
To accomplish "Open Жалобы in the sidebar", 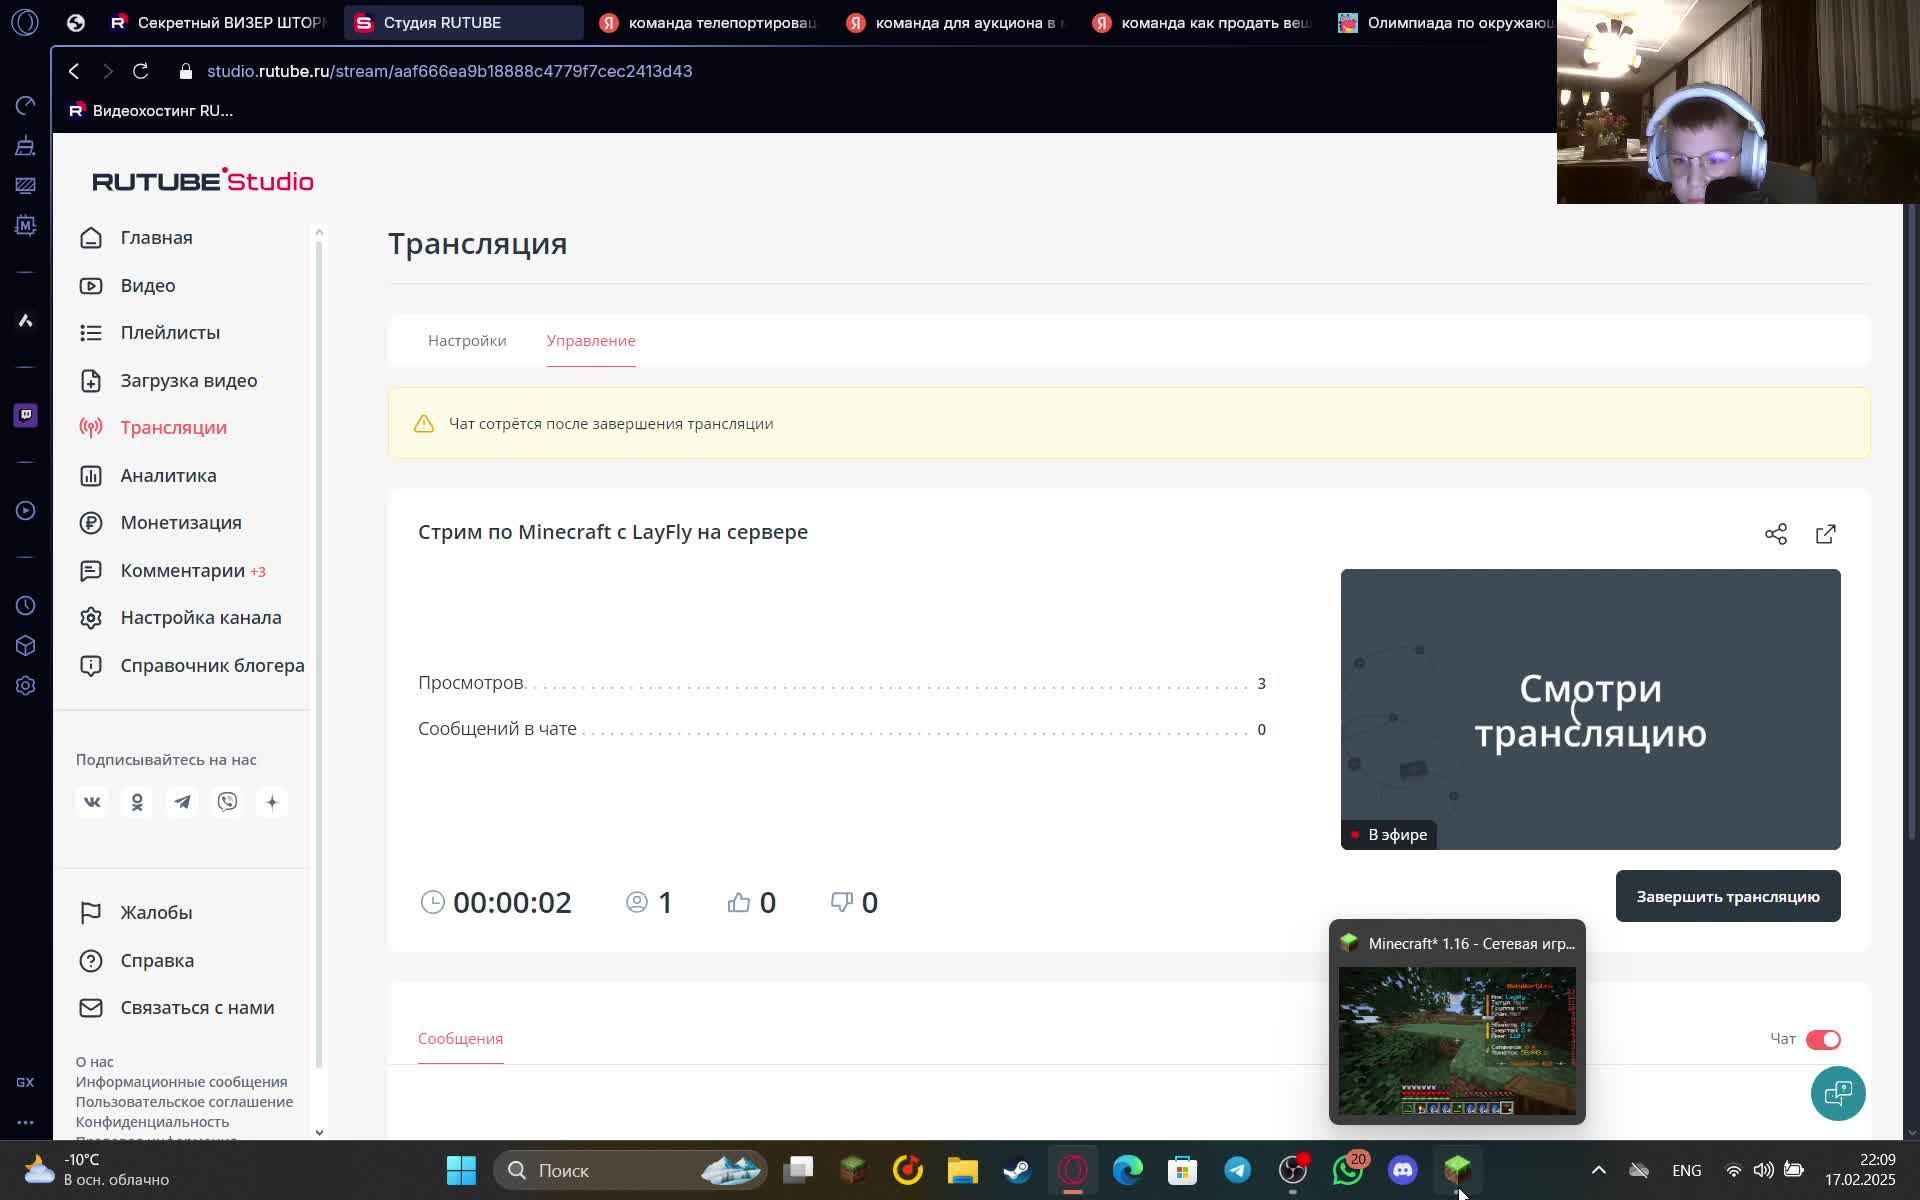I will coord(156,913).
